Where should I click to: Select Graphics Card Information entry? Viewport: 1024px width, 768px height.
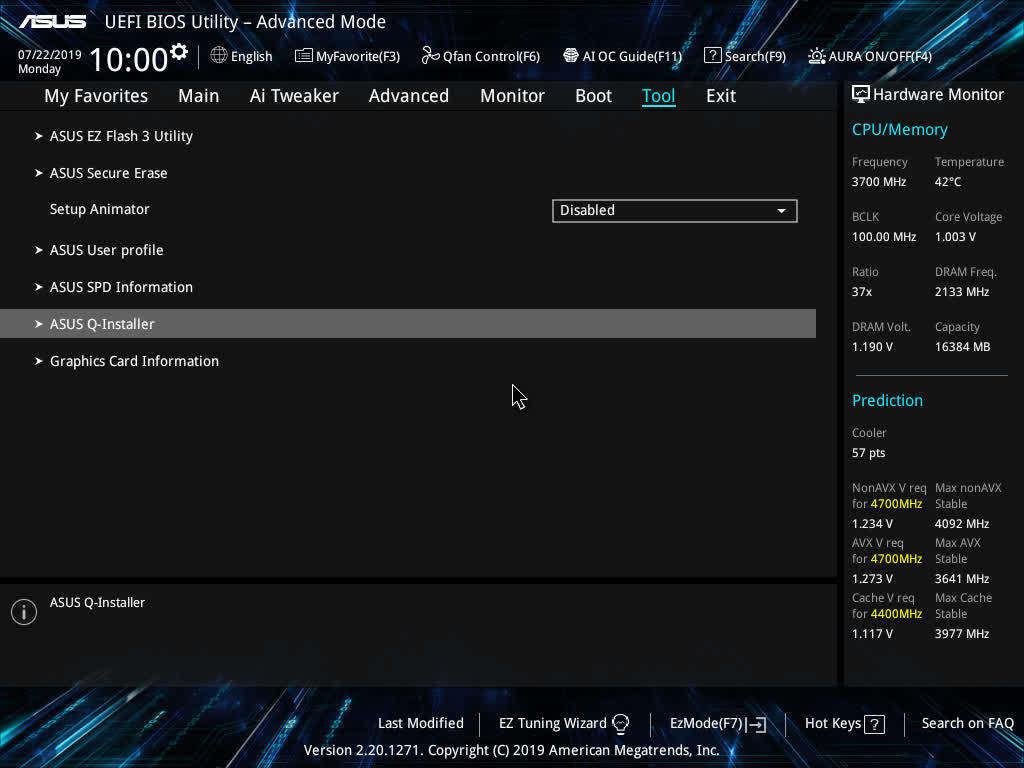[x=135, y=361]
